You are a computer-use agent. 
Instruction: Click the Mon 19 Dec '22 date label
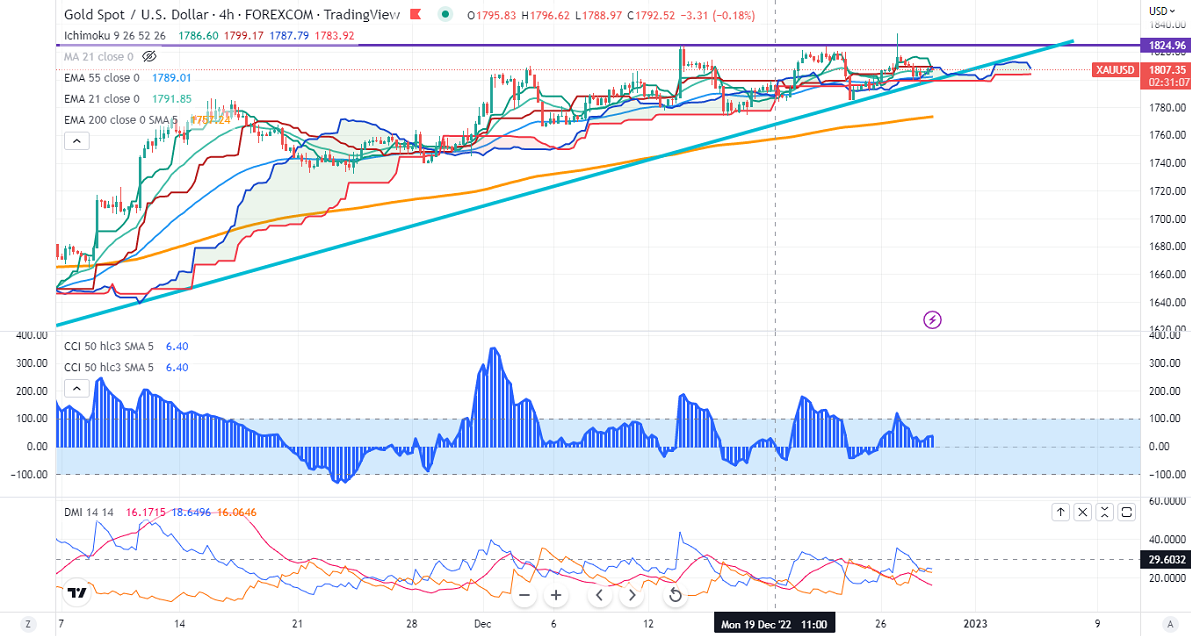(774, 625)
